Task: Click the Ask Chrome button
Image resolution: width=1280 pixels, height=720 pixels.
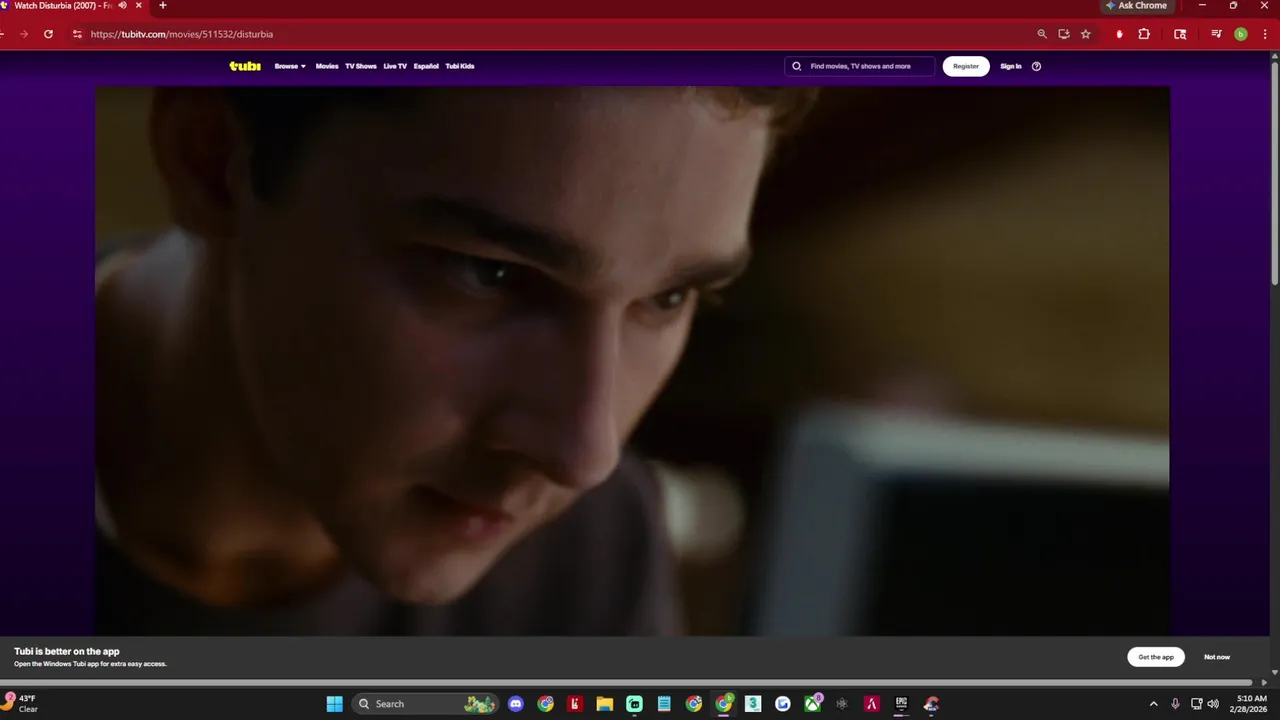Action: [x=1136, y=6]
